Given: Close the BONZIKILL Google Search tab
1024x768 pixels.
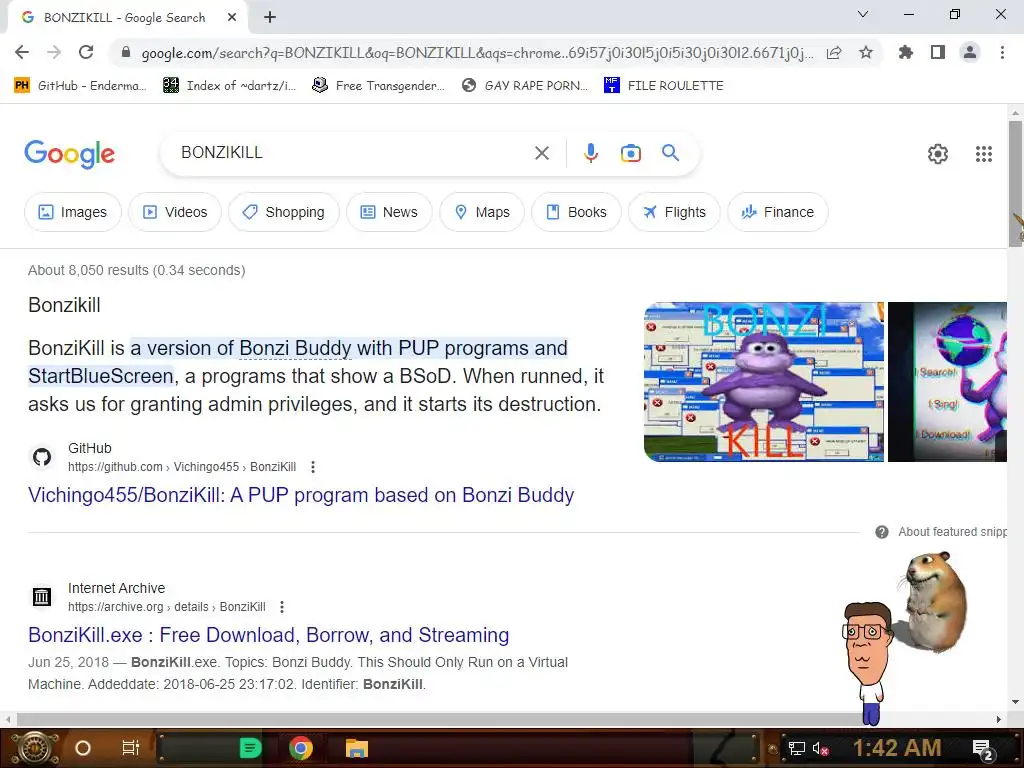Looking at the screenshot, I should 232,18.
